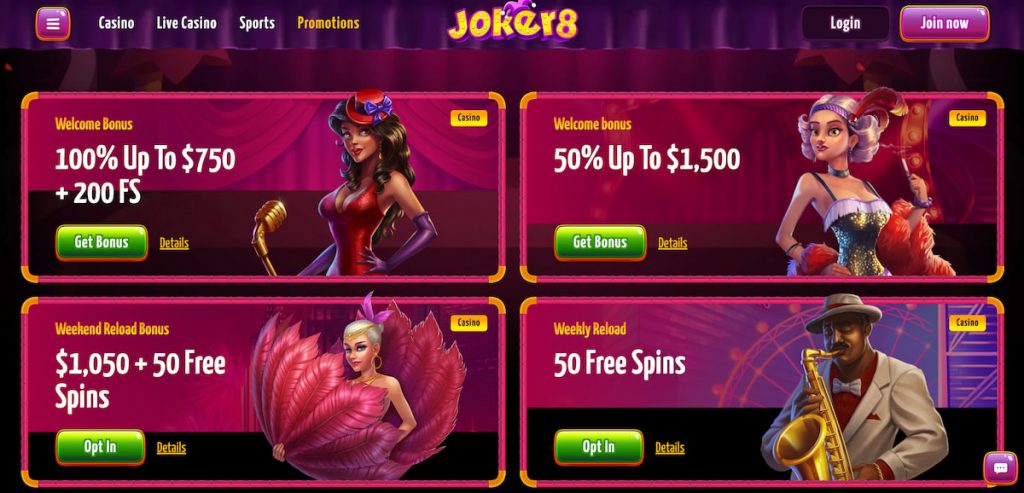View Details of Weekend Reload Bonus

[x=171, y=447]
